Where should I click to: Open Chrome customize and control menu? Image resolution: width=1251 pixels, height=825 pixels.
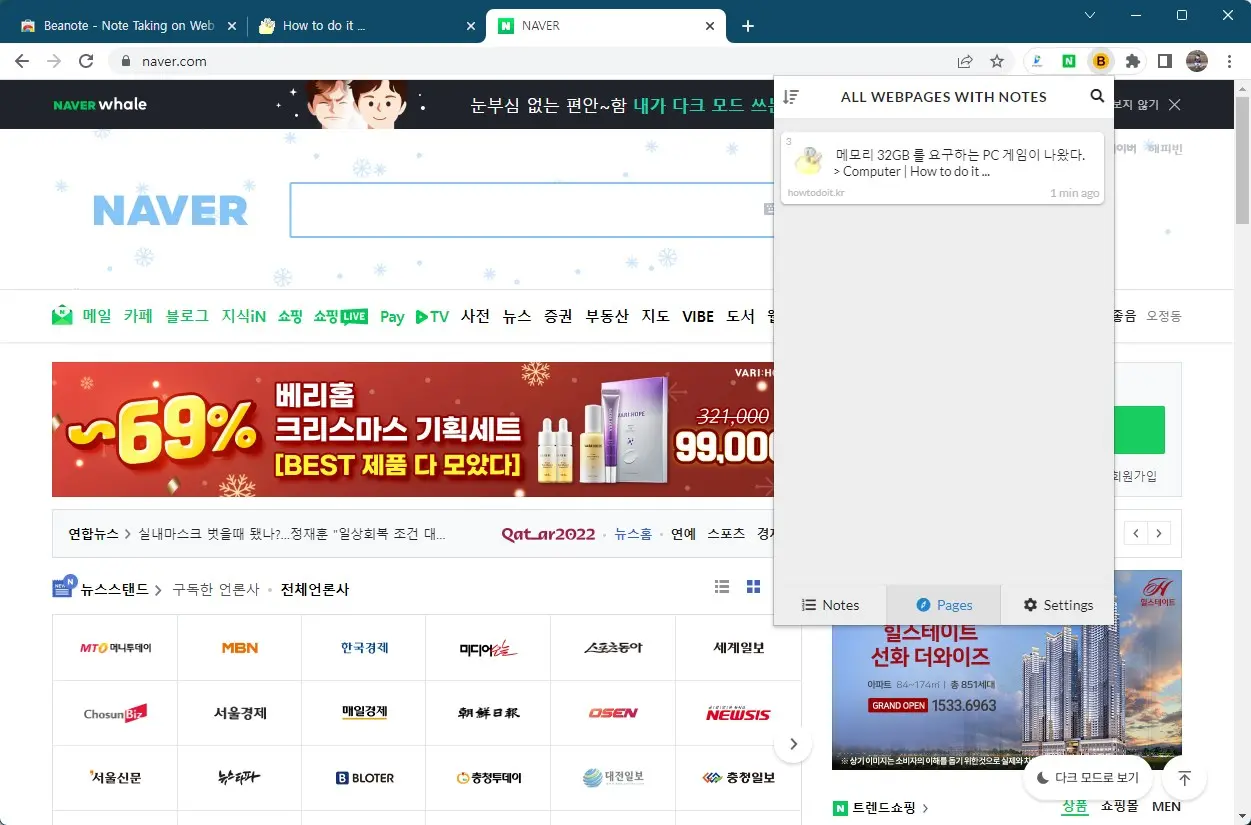(1229, 61)
